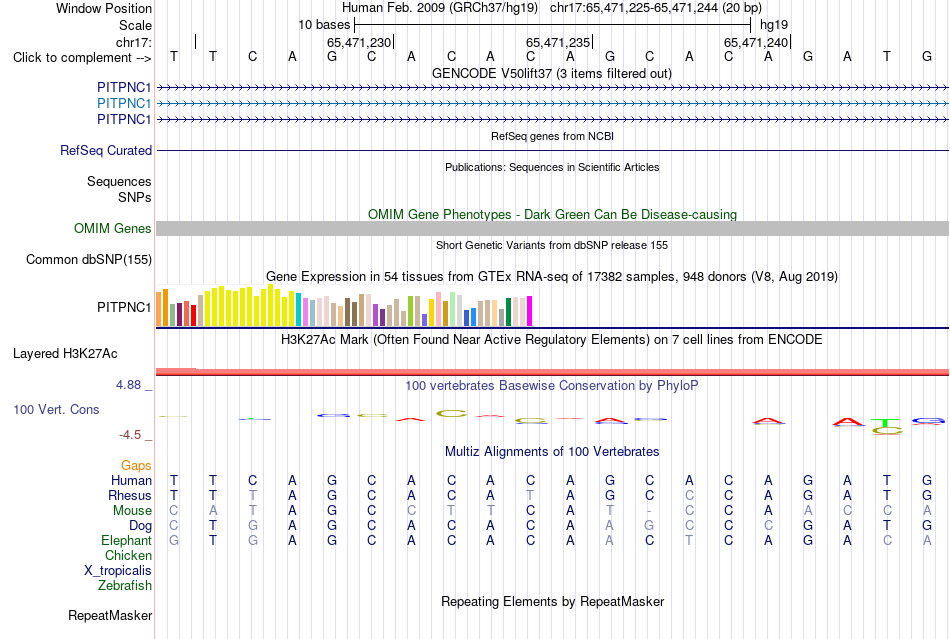The width and height of the screenshot is (950, 639).
Task: Open '100 vertebrates Basewise Conservation by PhyloP' title
Action: pyautogui.click(x=552, y=385)
